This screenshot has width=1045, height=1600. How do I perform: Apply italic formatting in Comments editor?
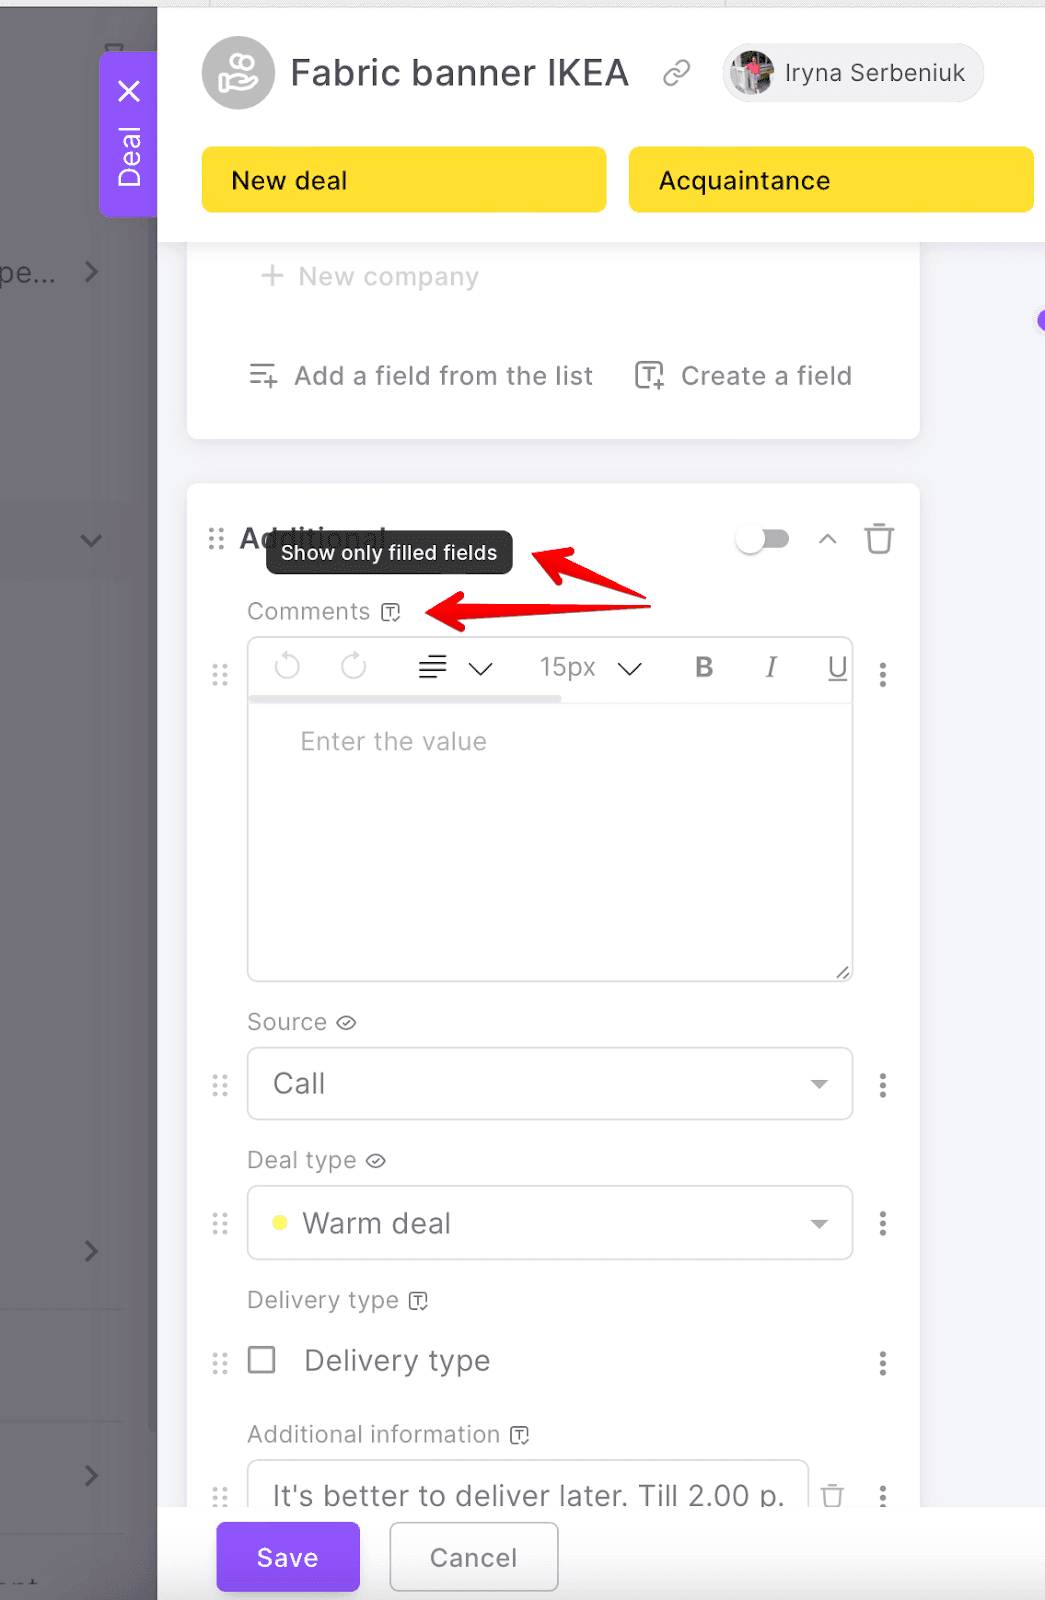point(771,667)
